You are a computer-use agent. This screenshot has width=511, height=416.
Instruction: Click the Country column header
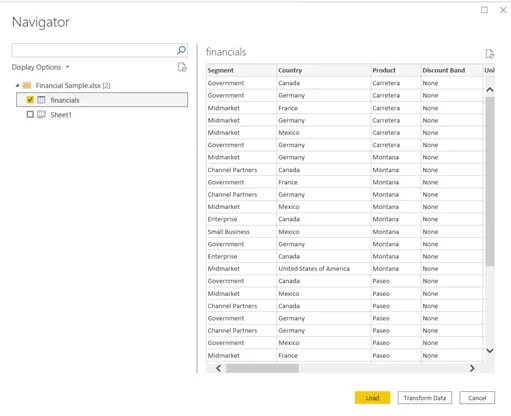[x=324, y=70]
